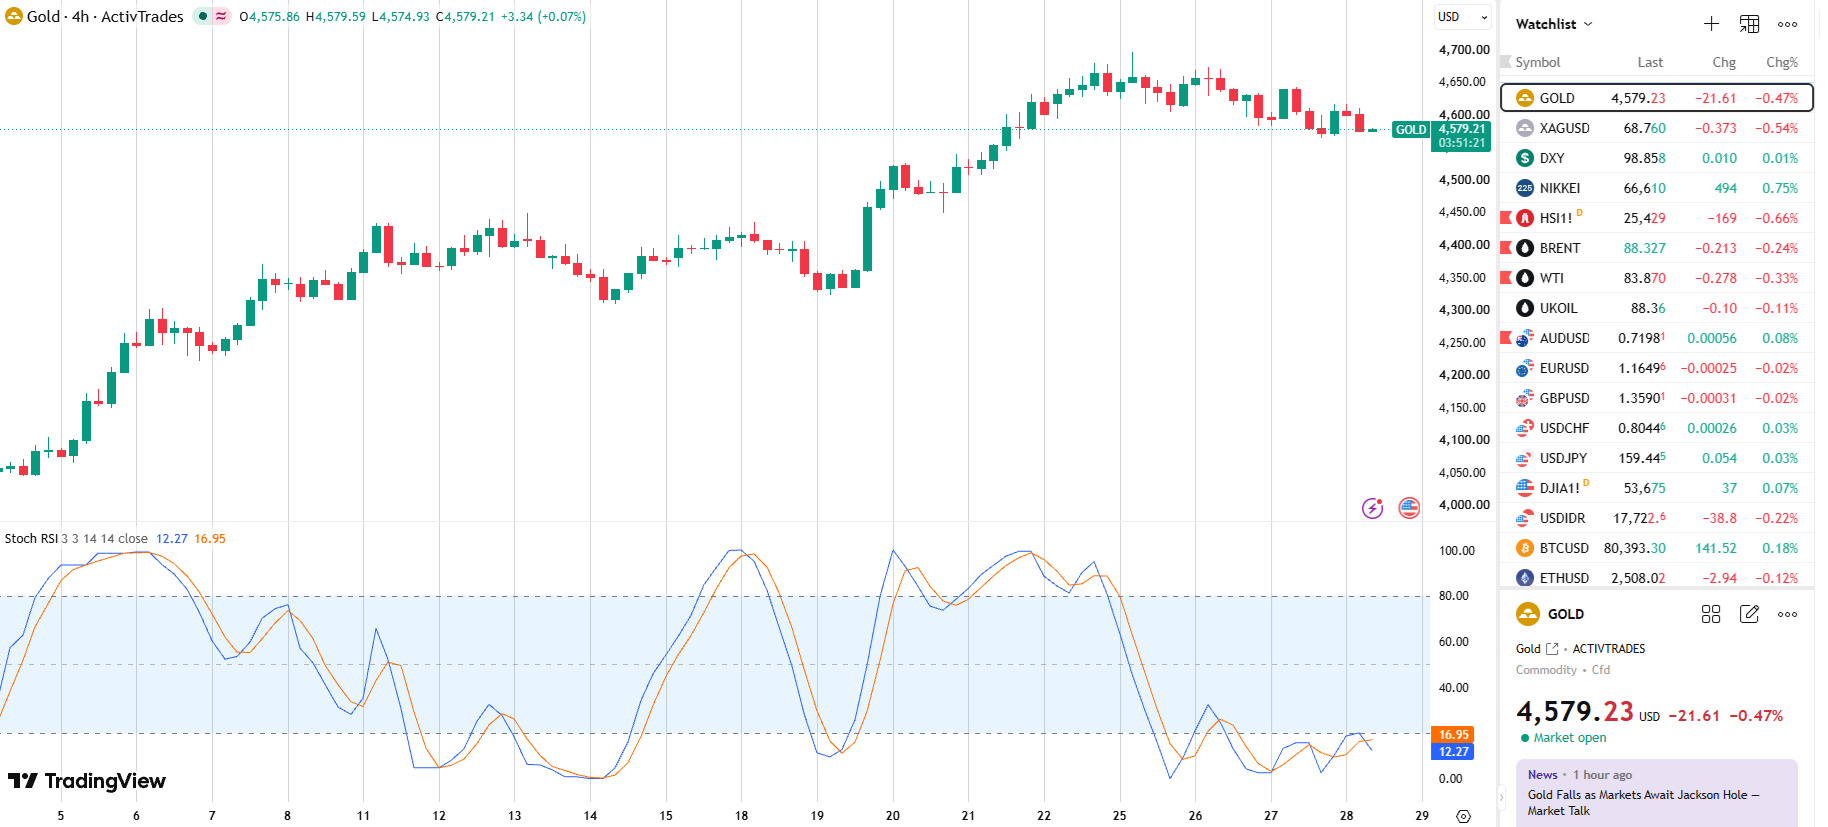Click the gold bar icon in chart title

pyautogui.click(x=14, y=16)
